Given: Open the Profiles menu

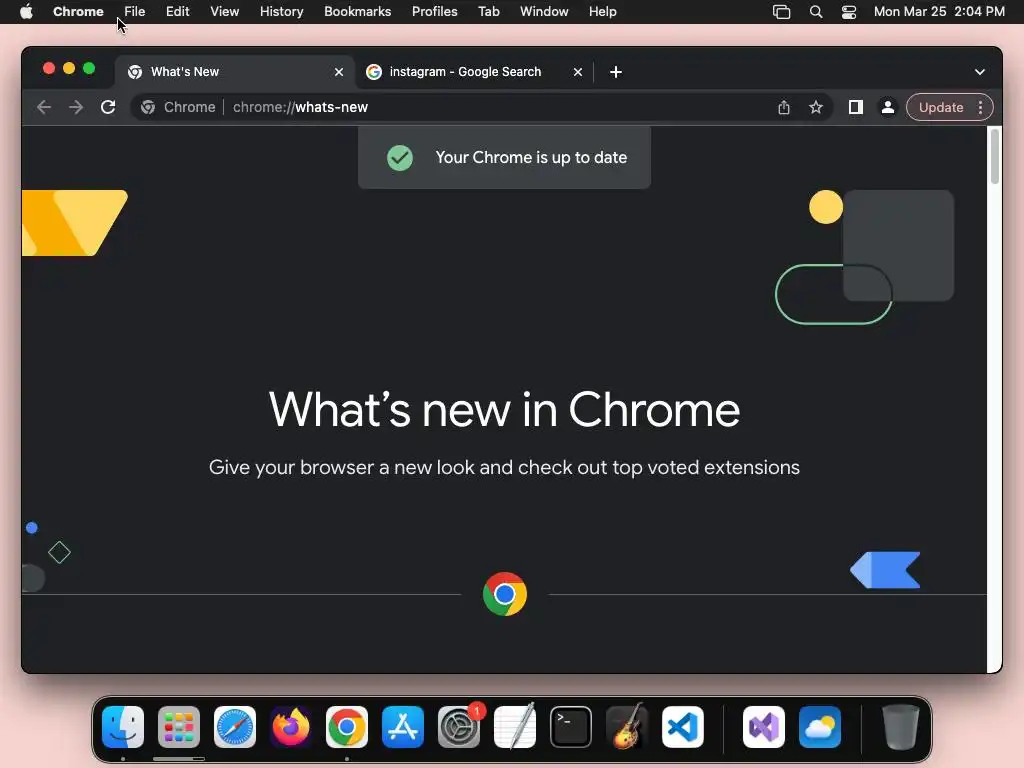Looking at the screenshot, I should 434,12.
